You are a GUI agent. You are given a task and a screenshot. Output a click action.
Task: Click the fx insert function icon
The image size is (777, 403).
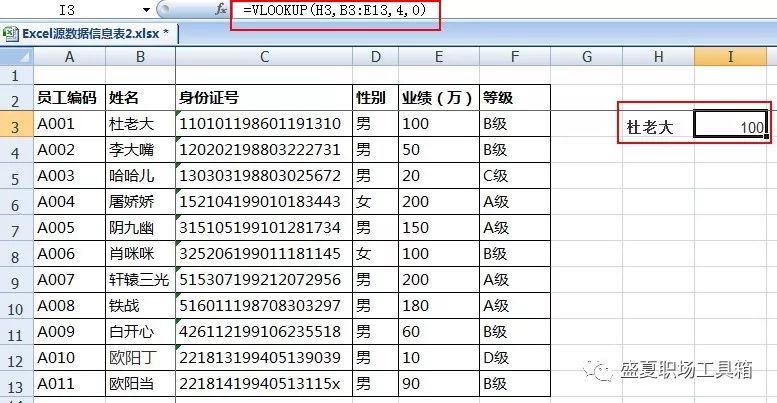click(221, 9)
